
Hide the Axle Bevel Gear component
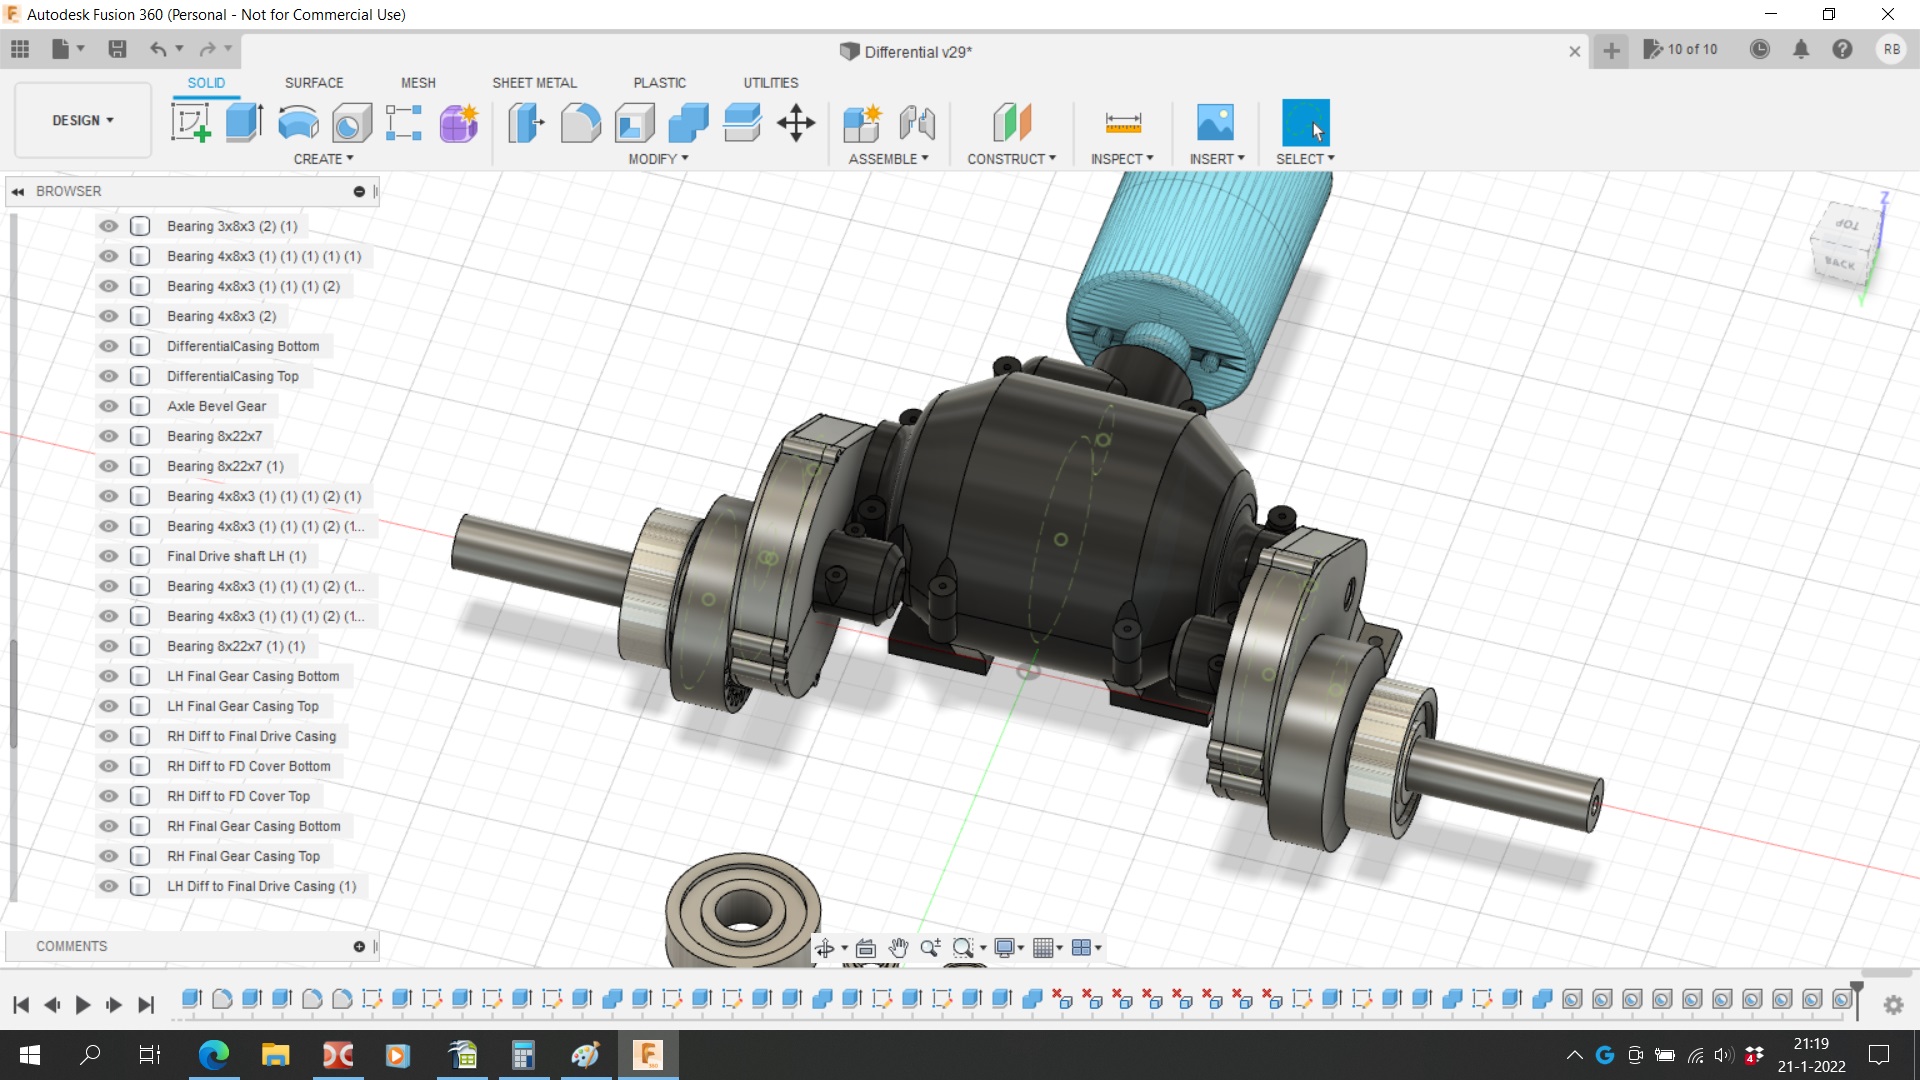[x=109, y=406]
